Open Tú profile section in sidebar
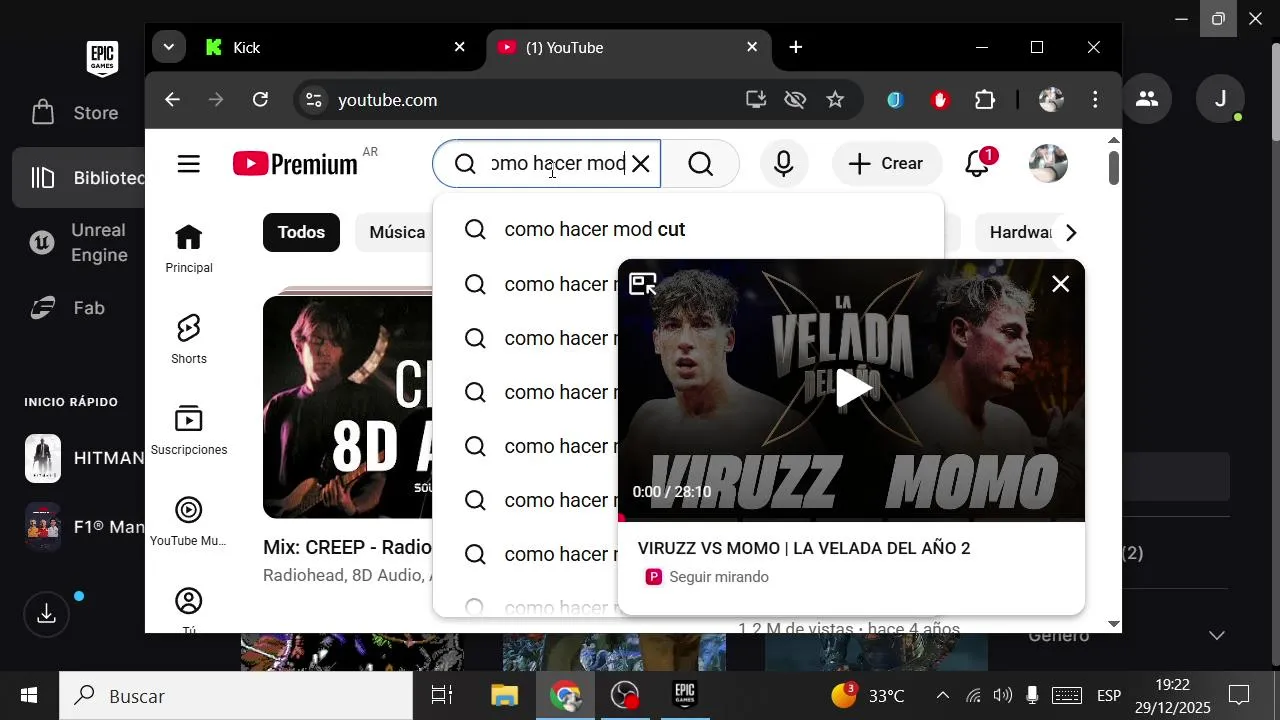 coord(189,610)
